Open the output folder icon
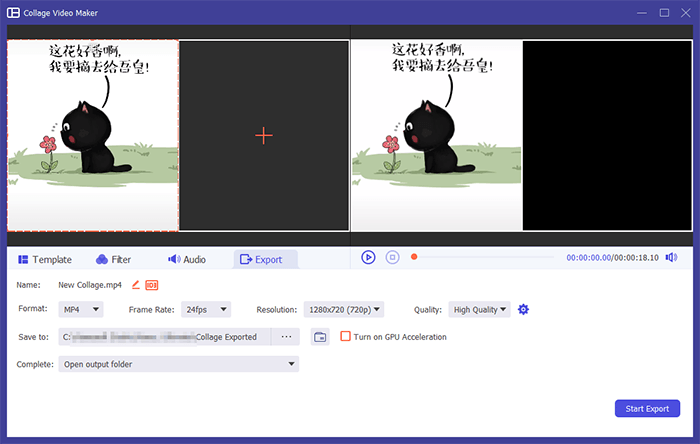 coord(320,337)
